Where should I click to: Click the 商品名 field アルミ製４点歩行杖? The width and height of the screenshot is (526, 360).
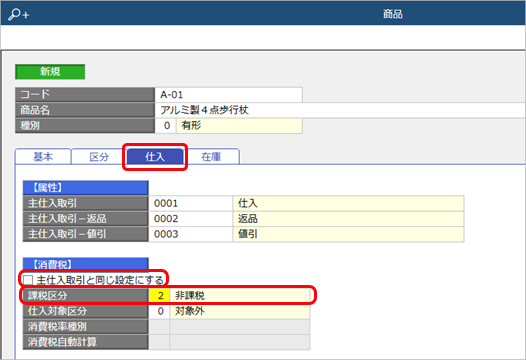340,110
